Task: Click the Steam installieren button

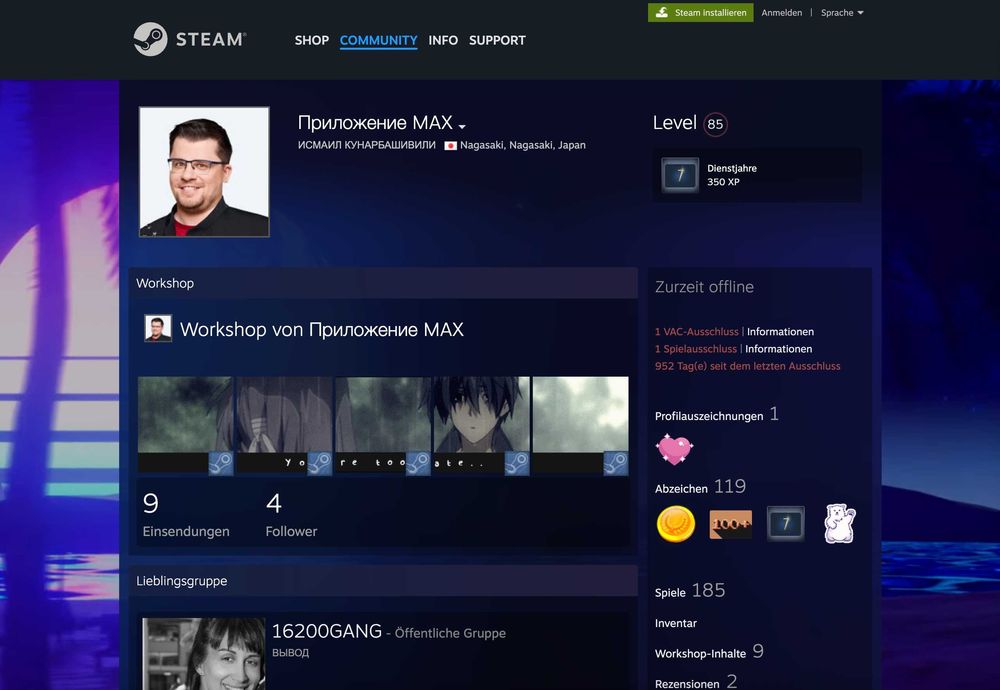Action: 700,13
